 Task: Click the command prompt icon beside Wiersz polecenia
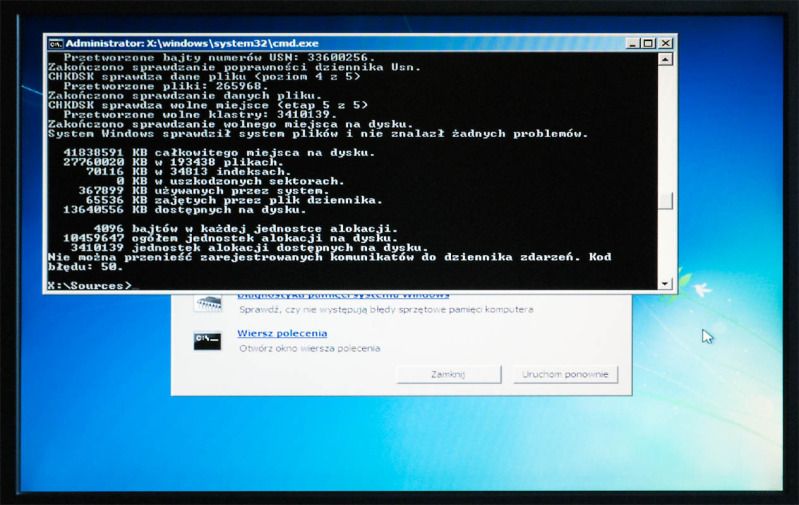207,341
